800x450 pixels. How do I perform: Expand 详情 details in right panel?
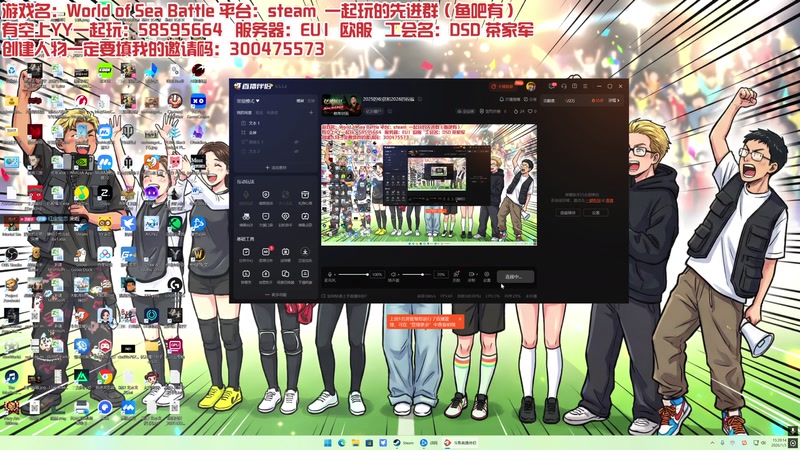(x=614, y=101)
